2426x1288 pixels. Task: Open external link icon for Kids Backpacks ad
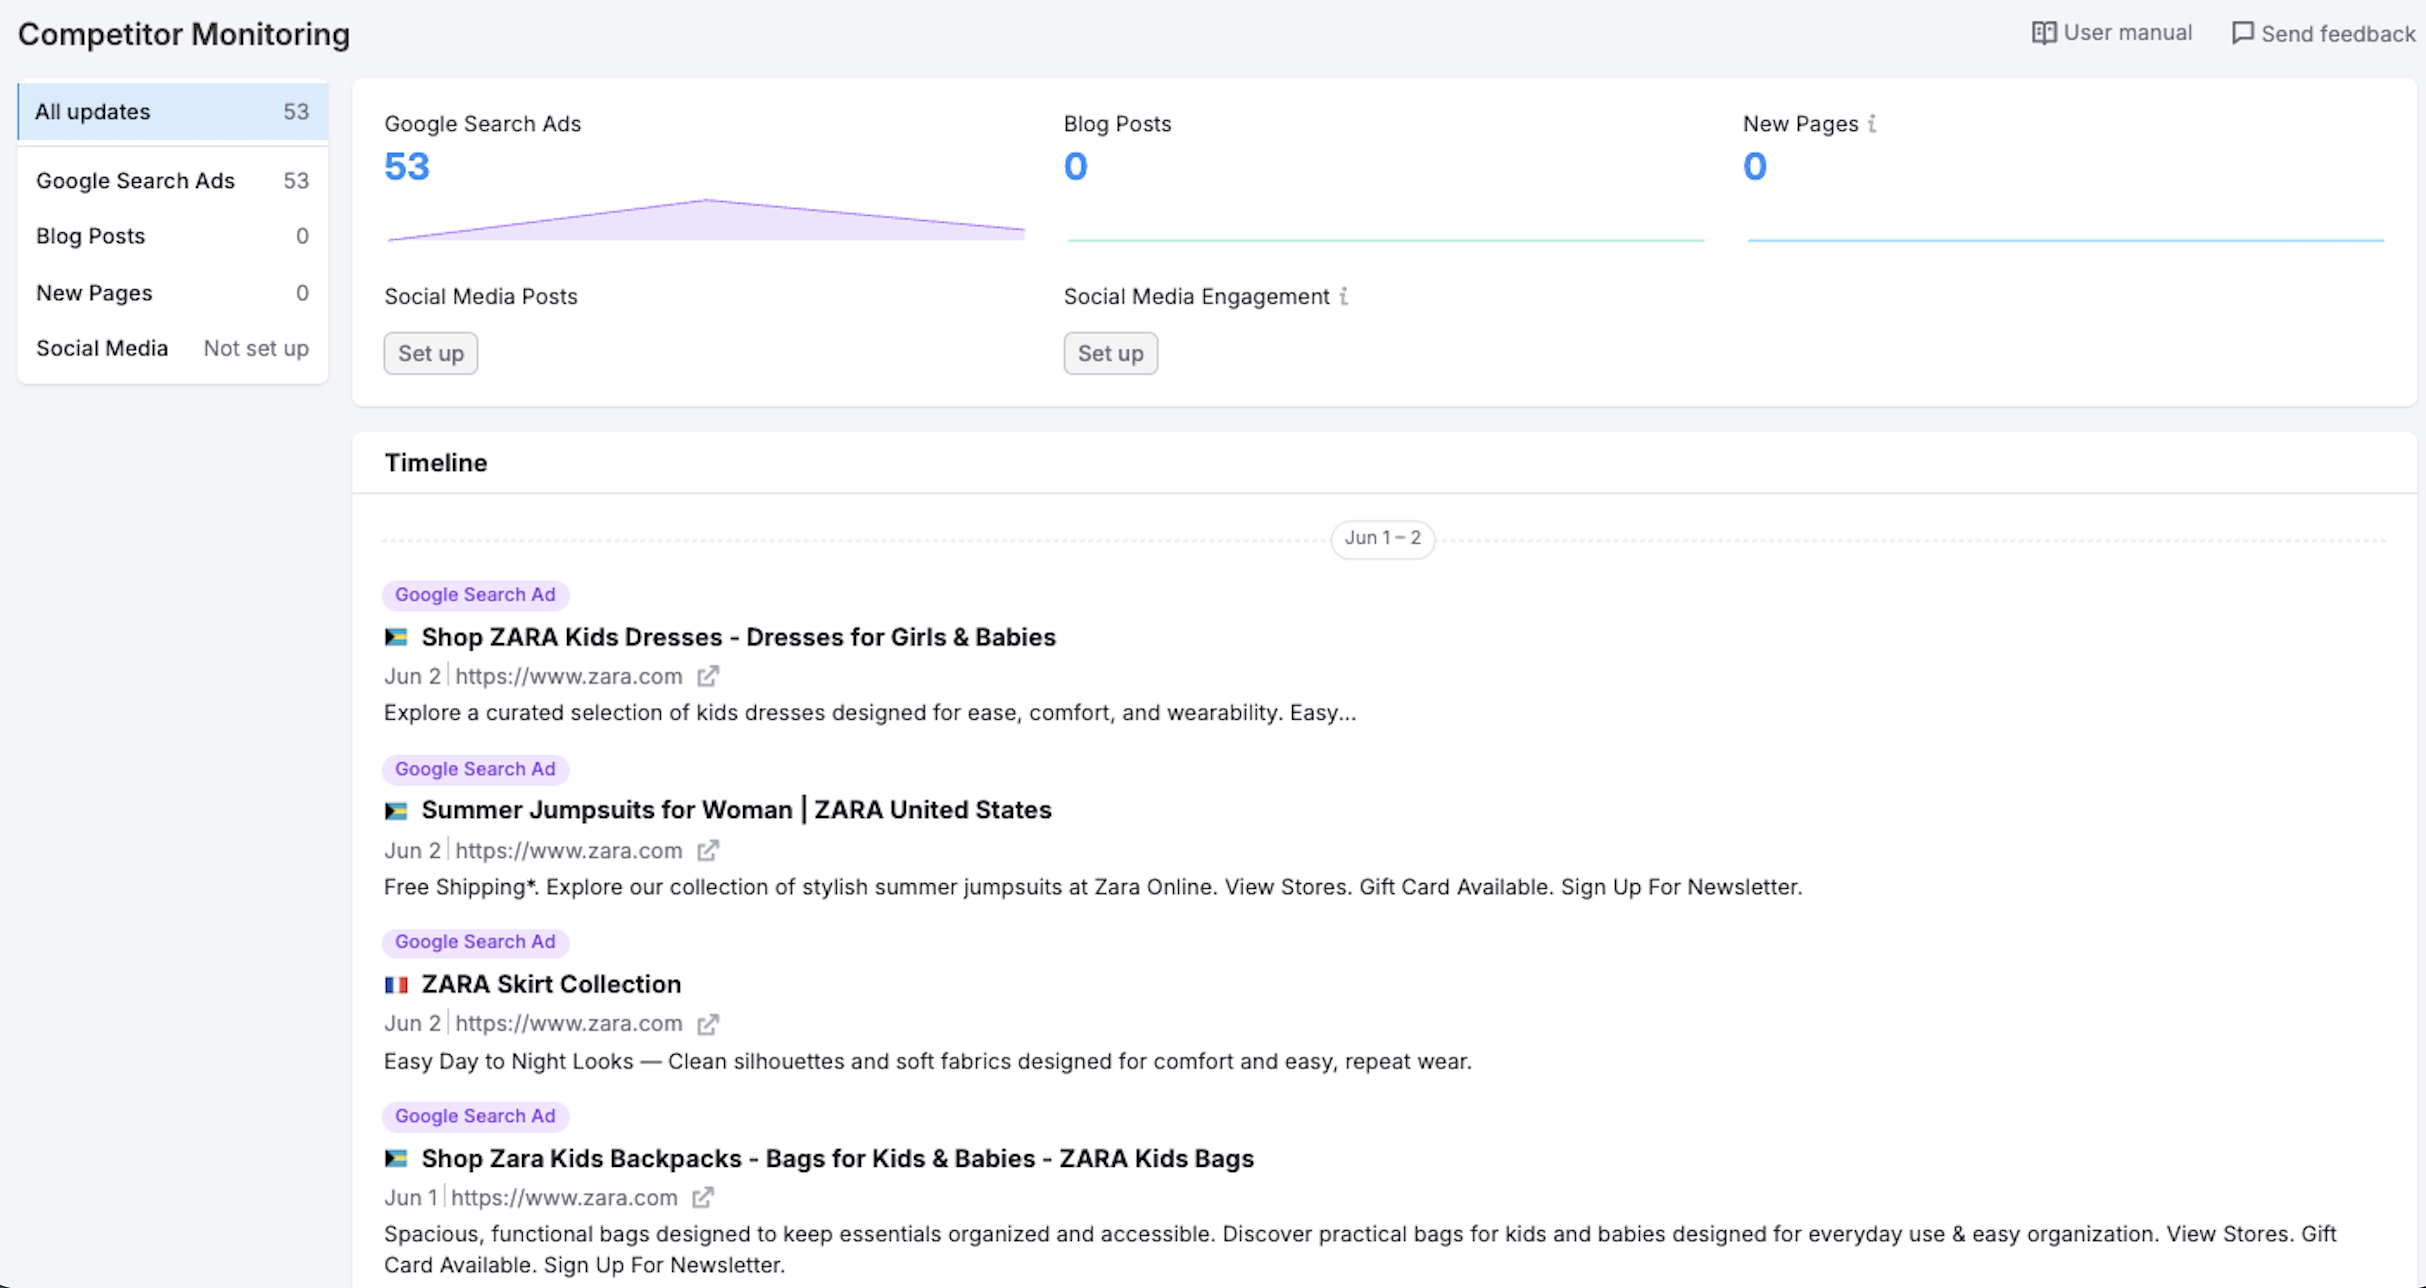click(x=703, y=1197)
